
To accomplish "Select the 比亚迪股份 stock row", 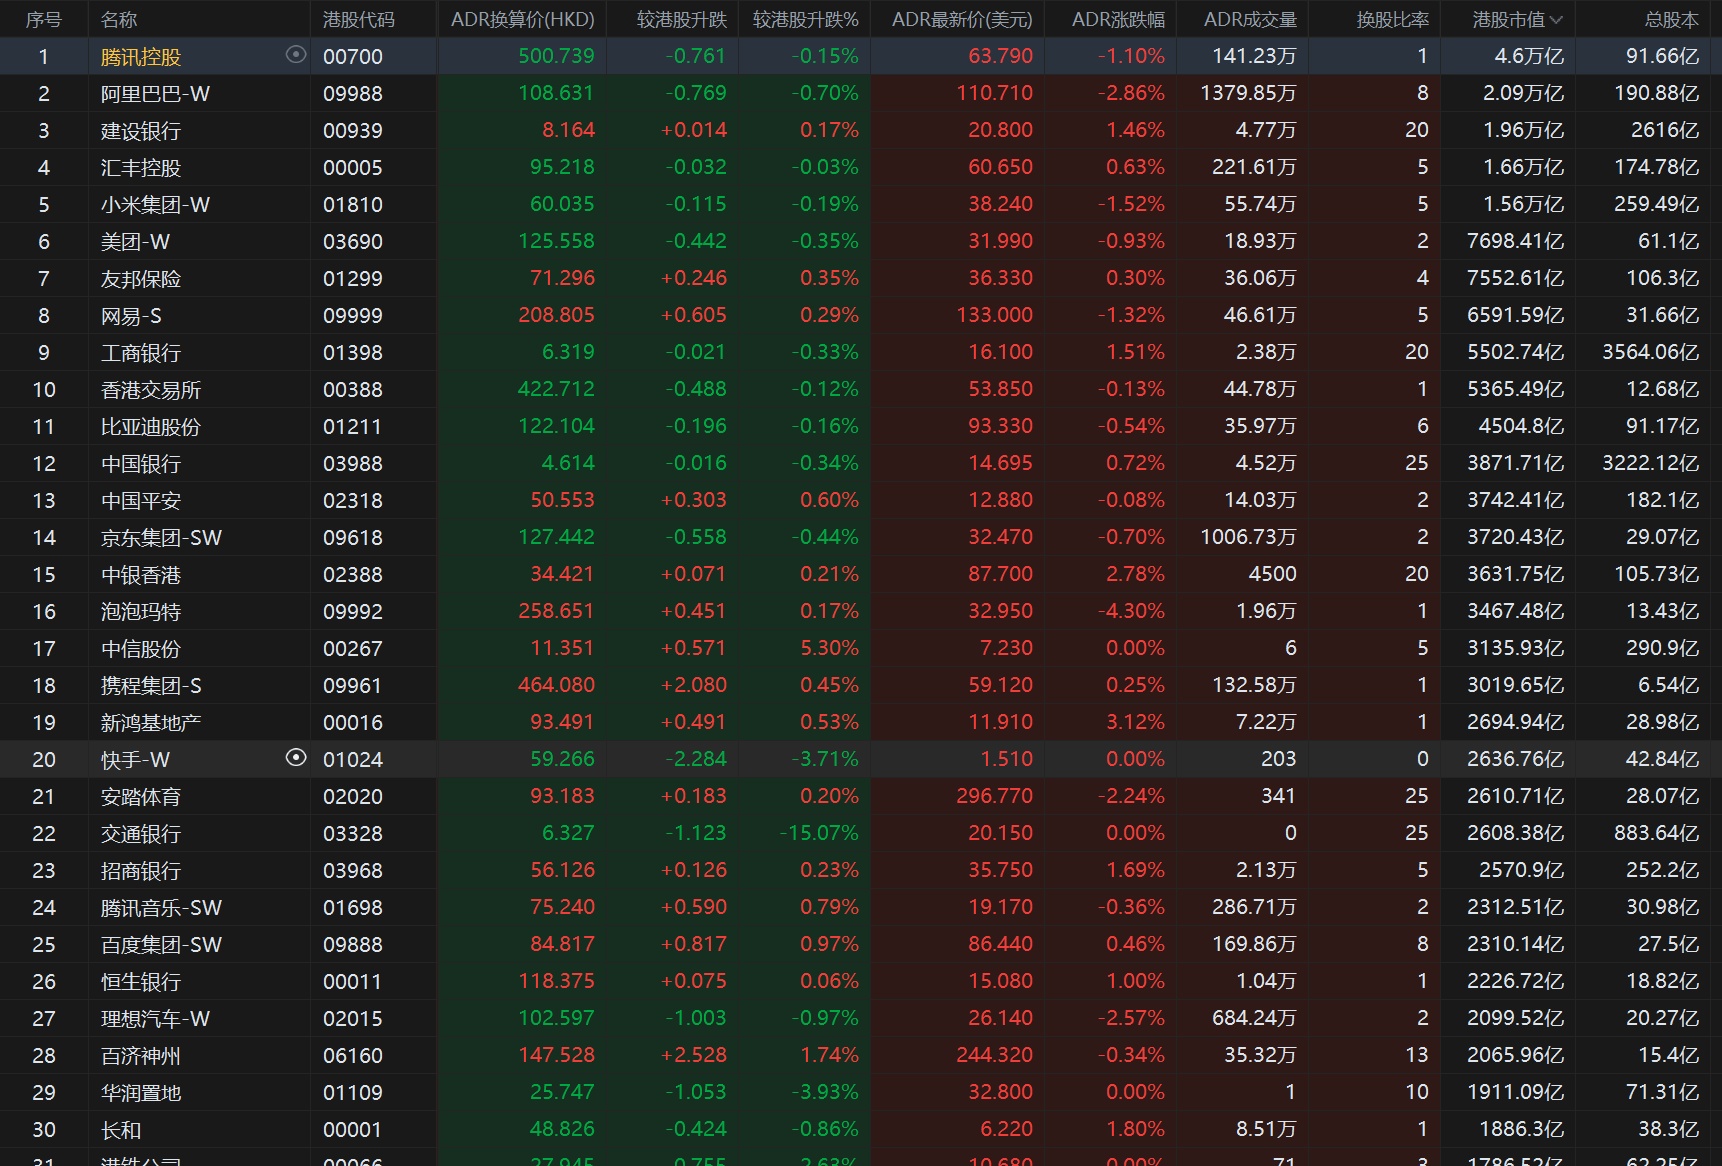I will point(150,427).
